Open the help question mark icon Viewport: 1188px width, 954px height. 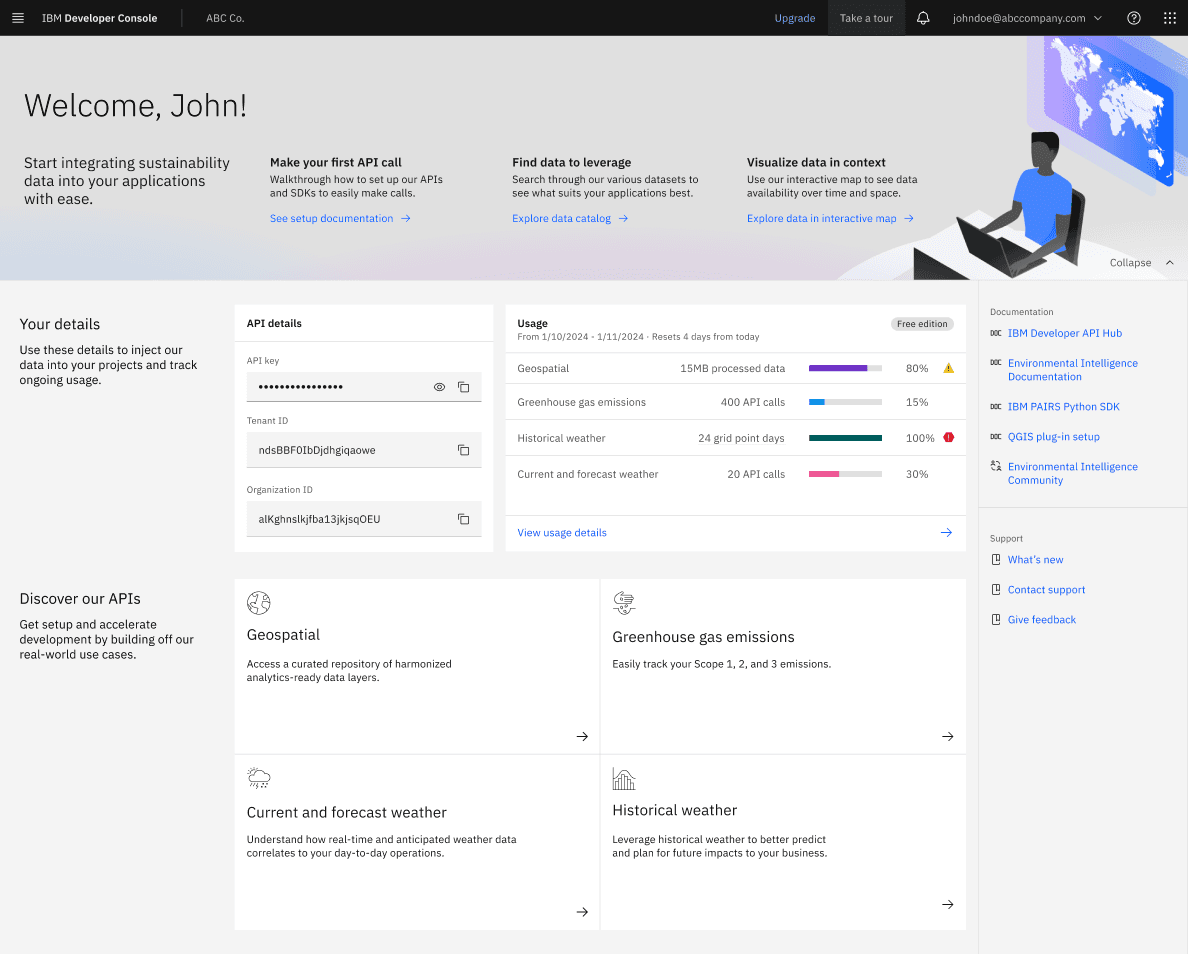pyautogui.click(x=1133, y=18)
